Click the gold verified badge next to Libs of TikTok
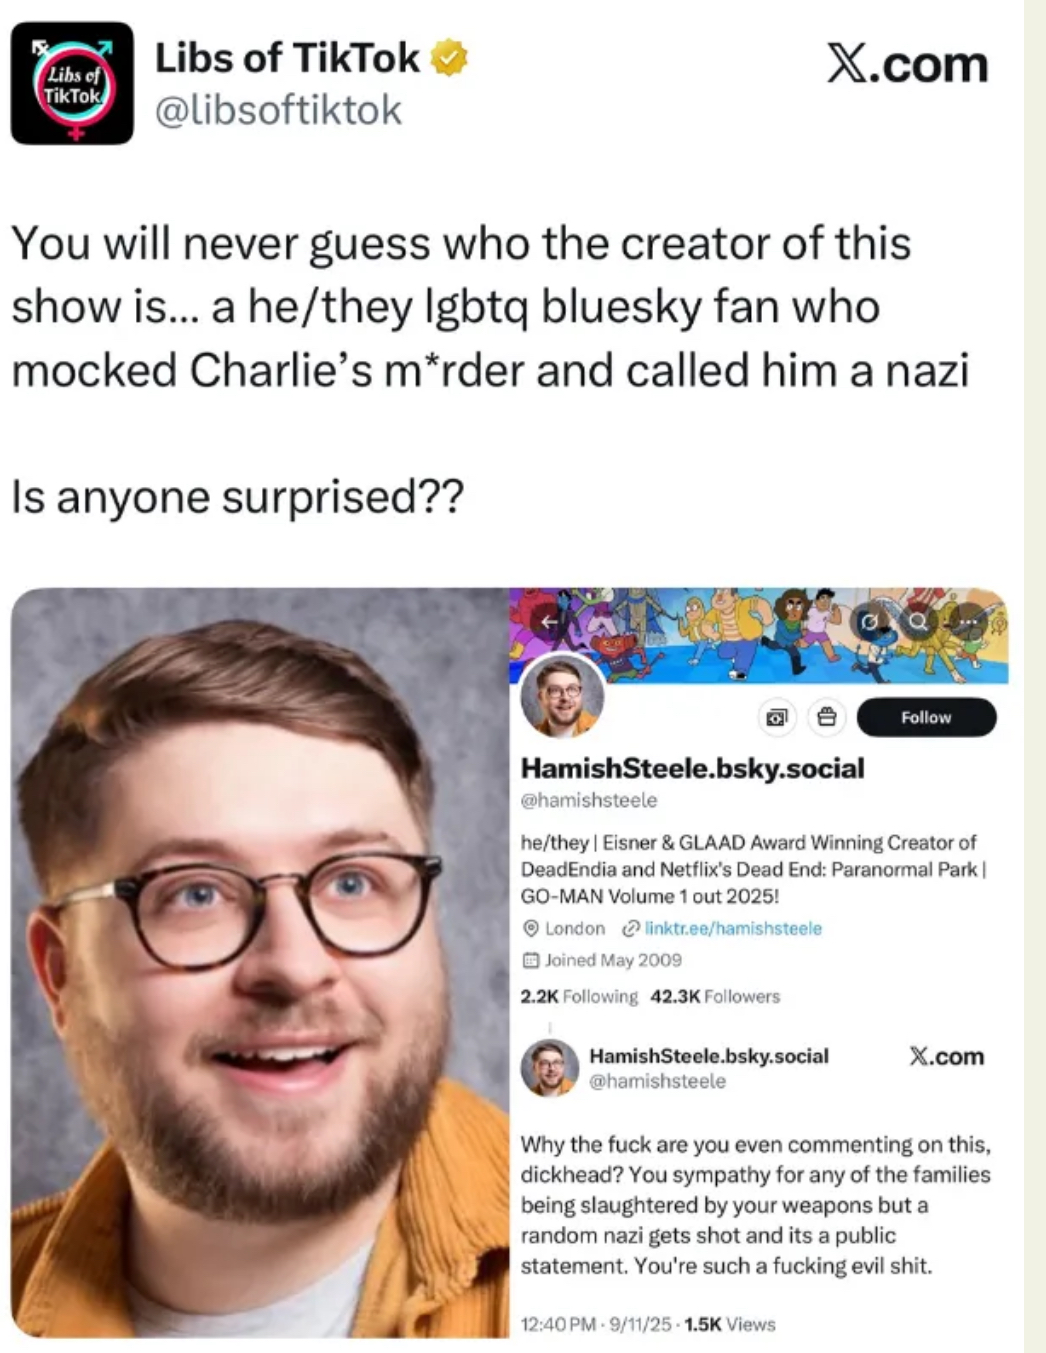The image size is (1046, 1353). [x=448, y=59]
